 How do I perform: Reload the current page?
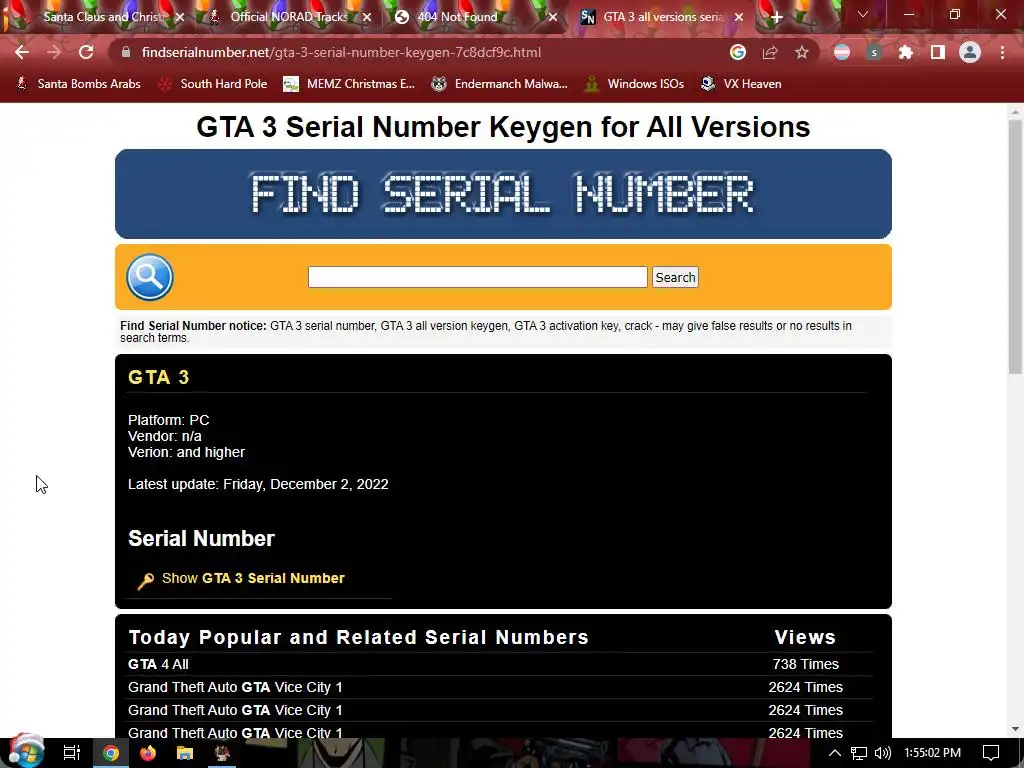86,52
